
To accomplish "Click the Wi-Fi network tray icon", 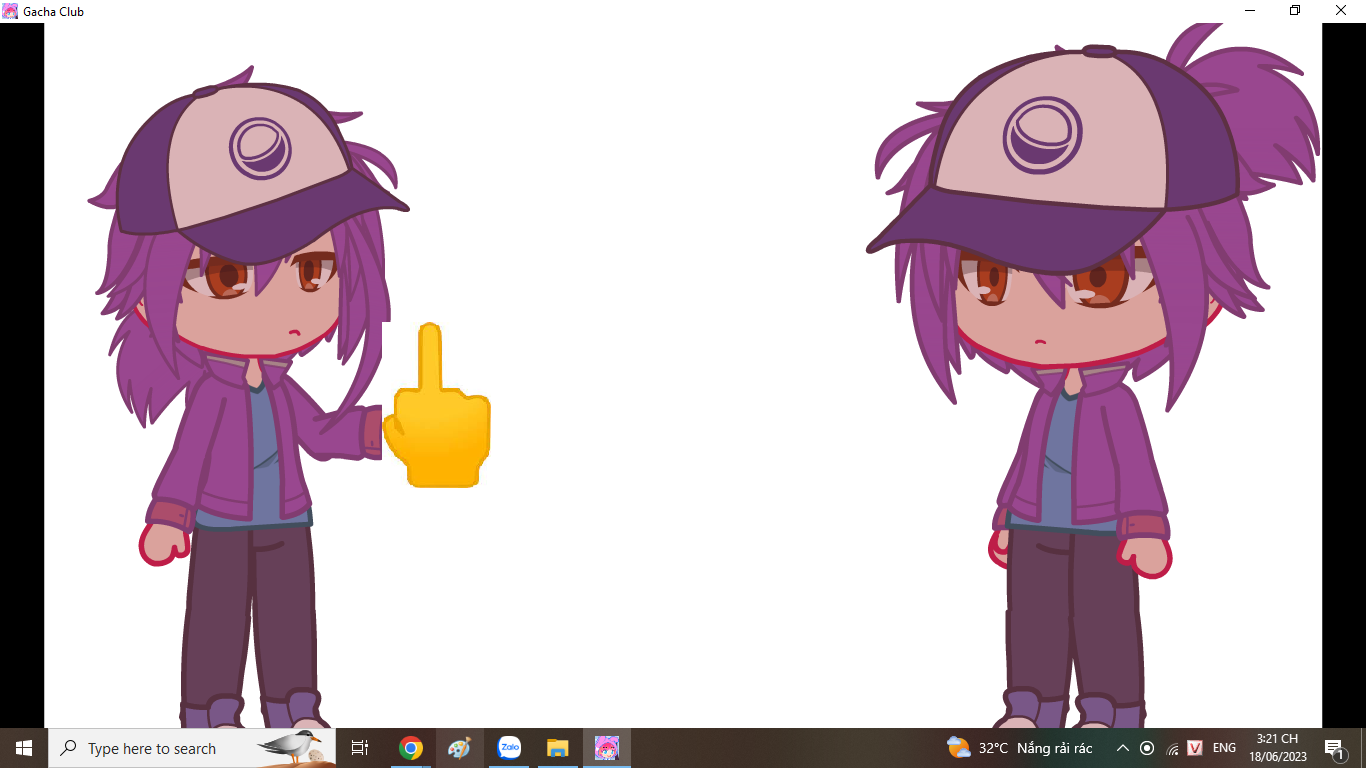I will coord(1171,748).
